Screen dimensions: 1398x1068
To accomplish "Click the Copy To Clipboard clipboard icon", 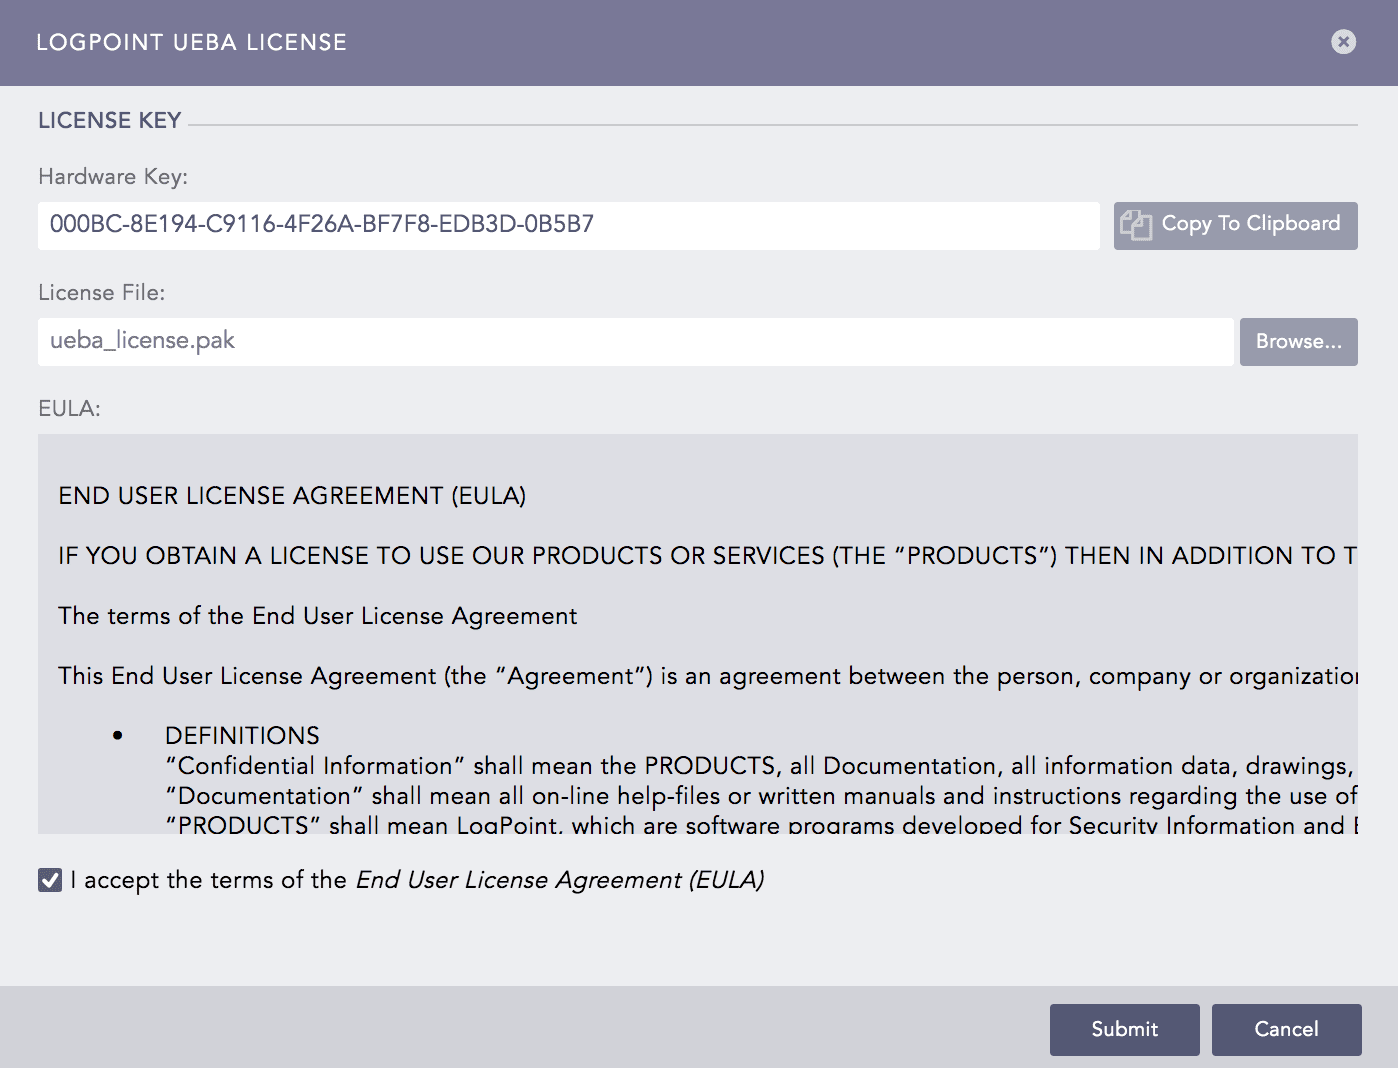I will tap(1137, 224).
